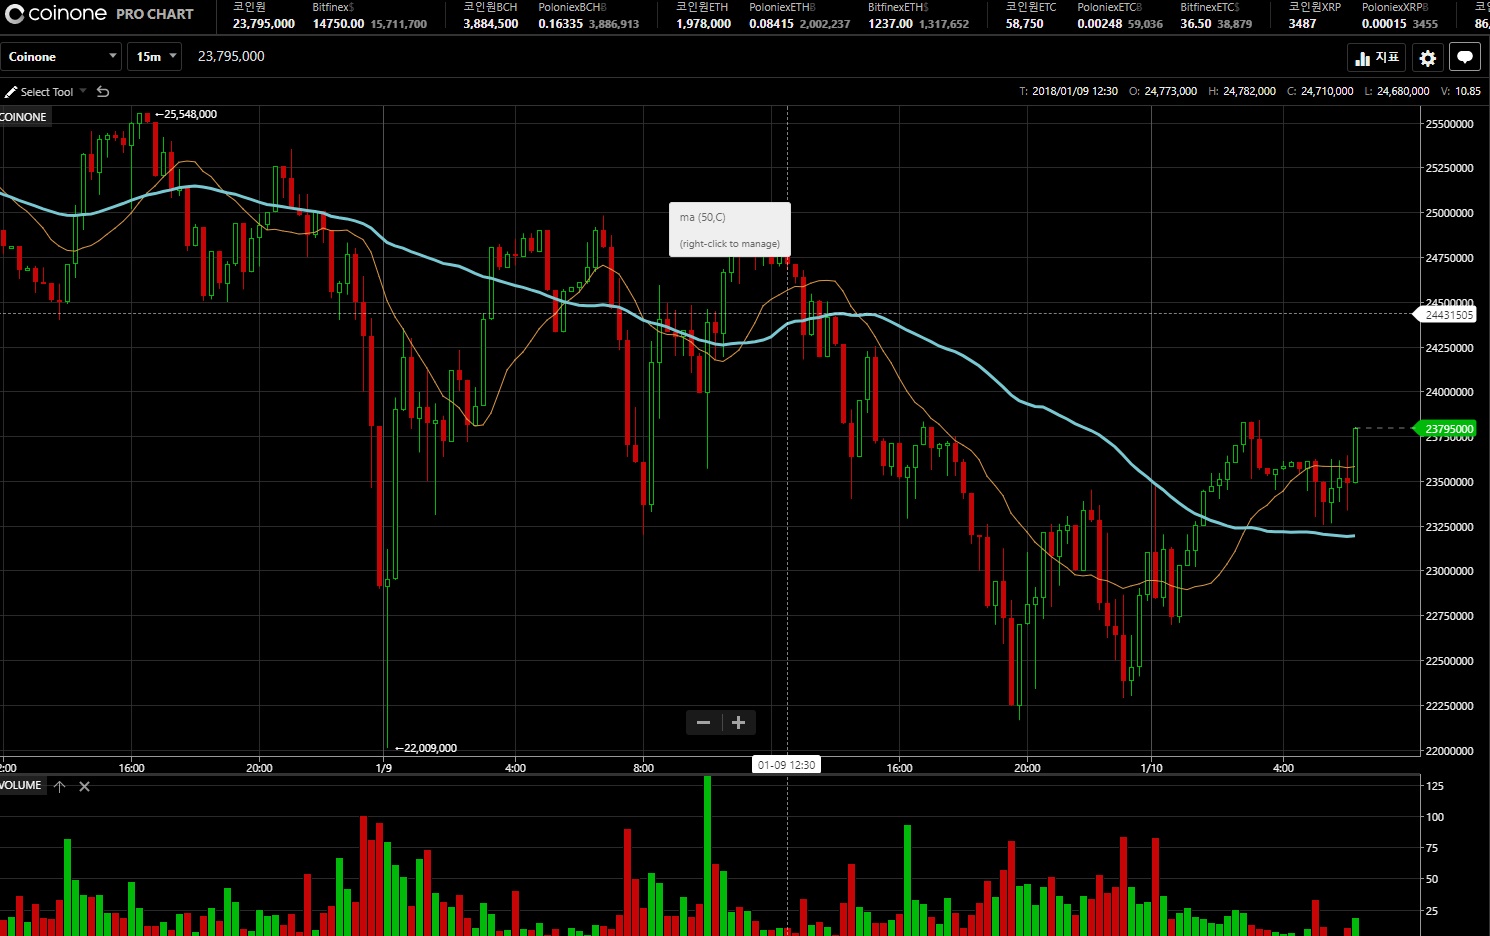Zoom out the chart with minus button

tap(703, 722)
